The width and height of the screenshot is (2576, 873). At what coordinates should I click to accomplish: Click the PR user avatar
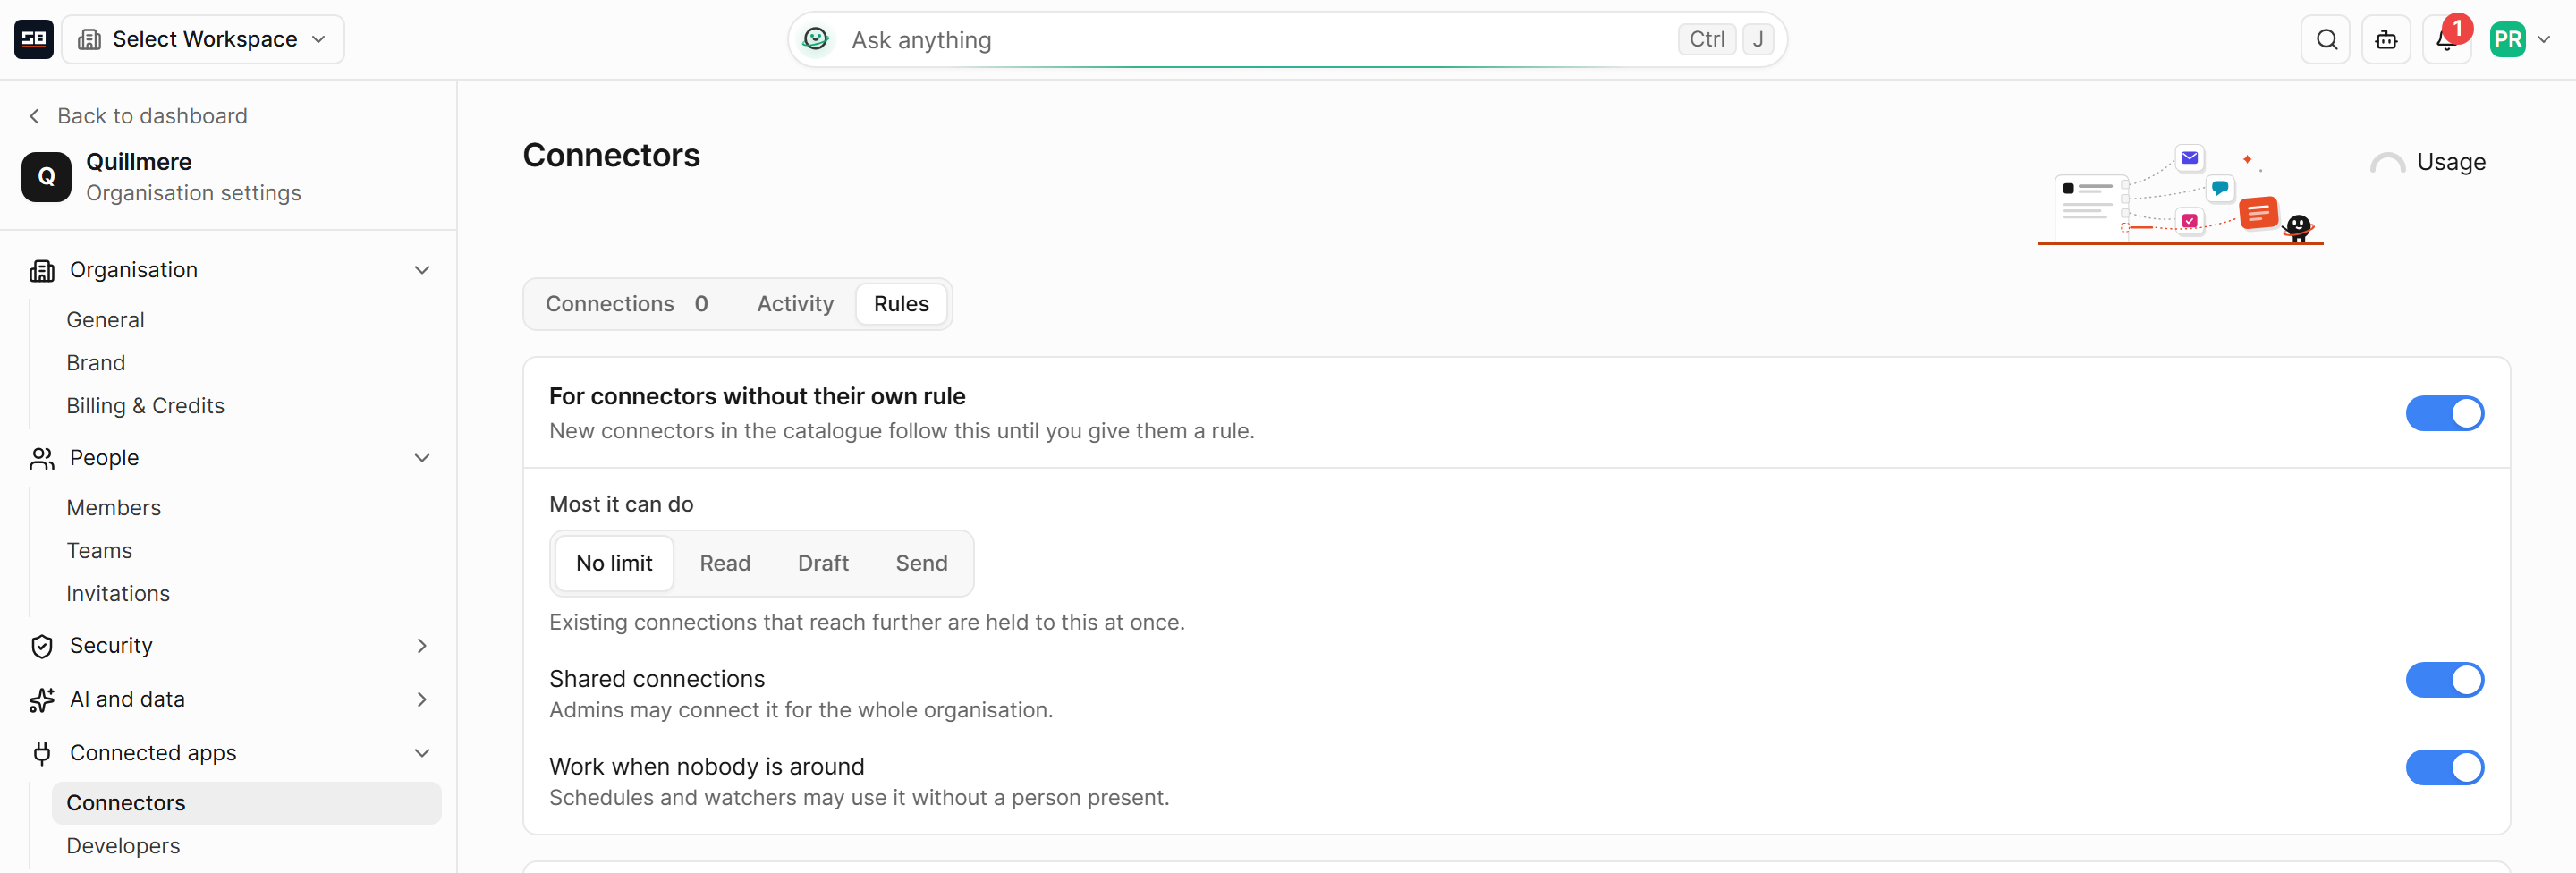click(x=2507, y=39)
